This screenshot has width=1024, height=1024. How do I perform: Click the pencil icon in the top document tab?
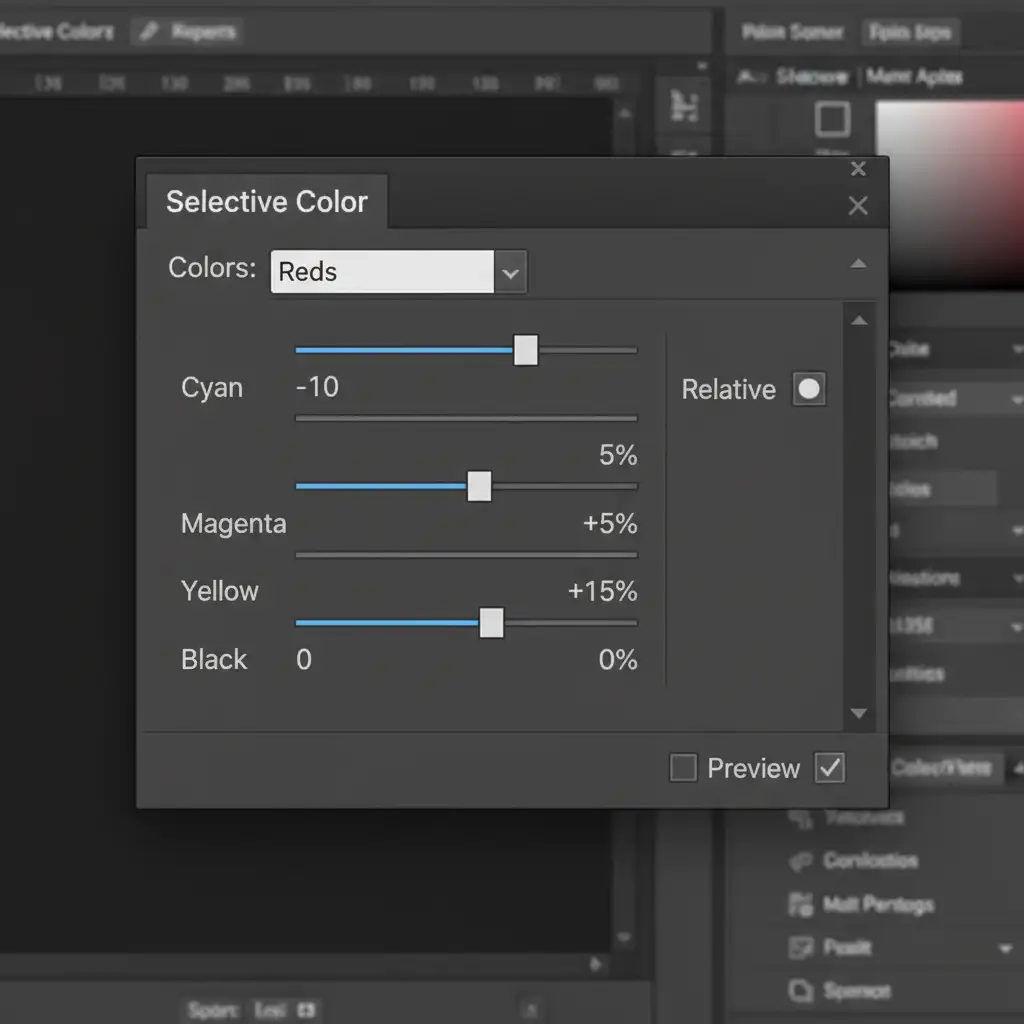pos(150,31)
